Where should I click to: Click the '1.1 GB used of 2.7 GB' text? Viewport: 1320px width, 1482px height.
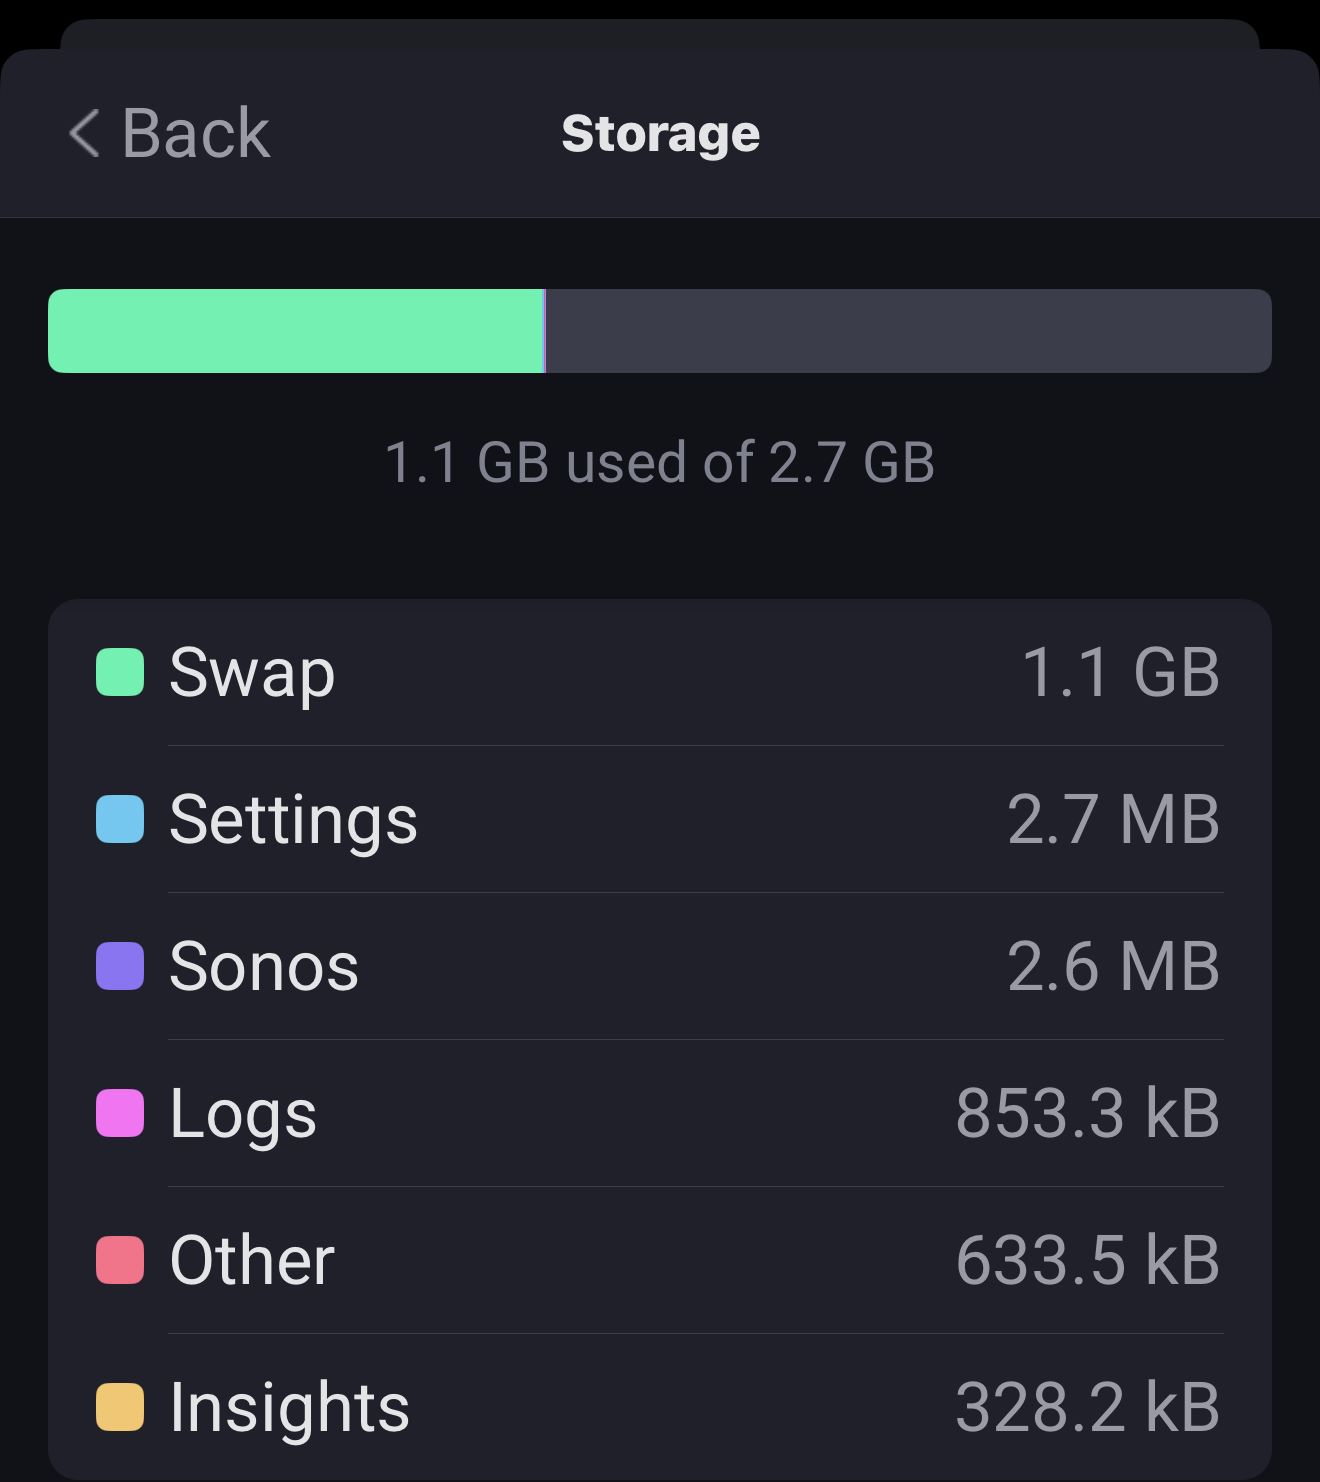pos(660,463)
